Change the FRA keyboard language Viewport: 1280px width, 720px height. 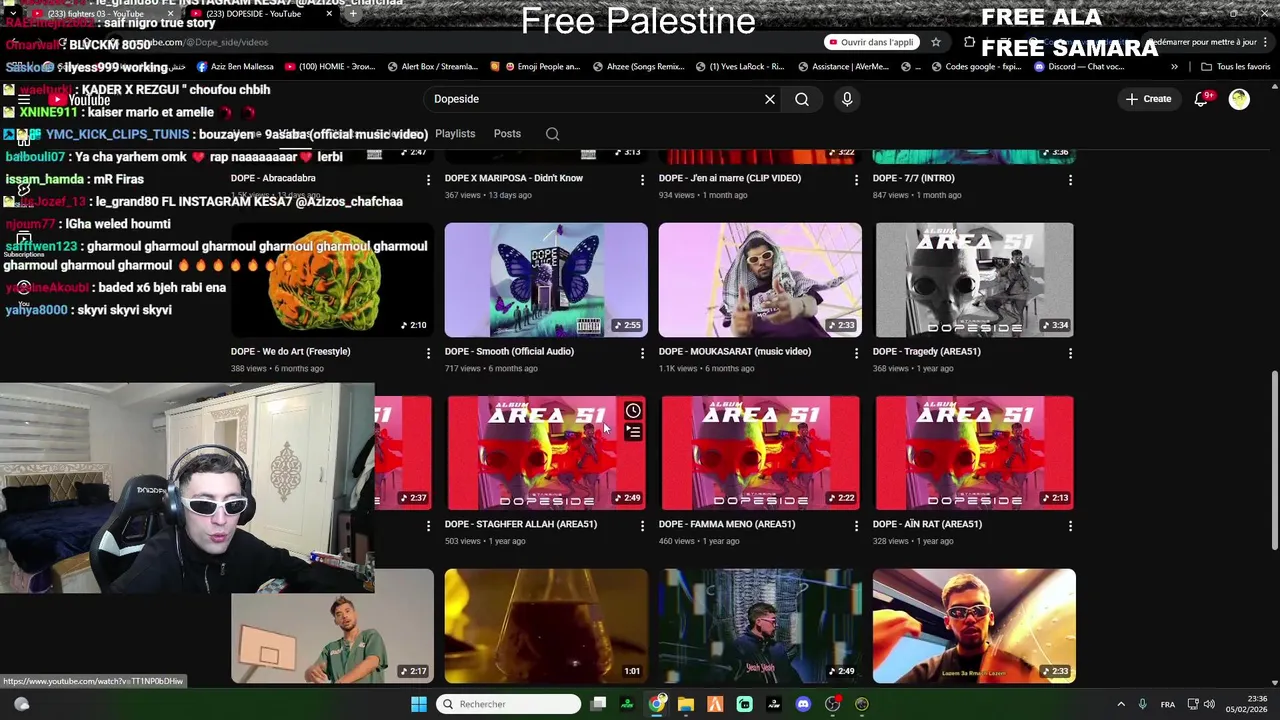1168,704
